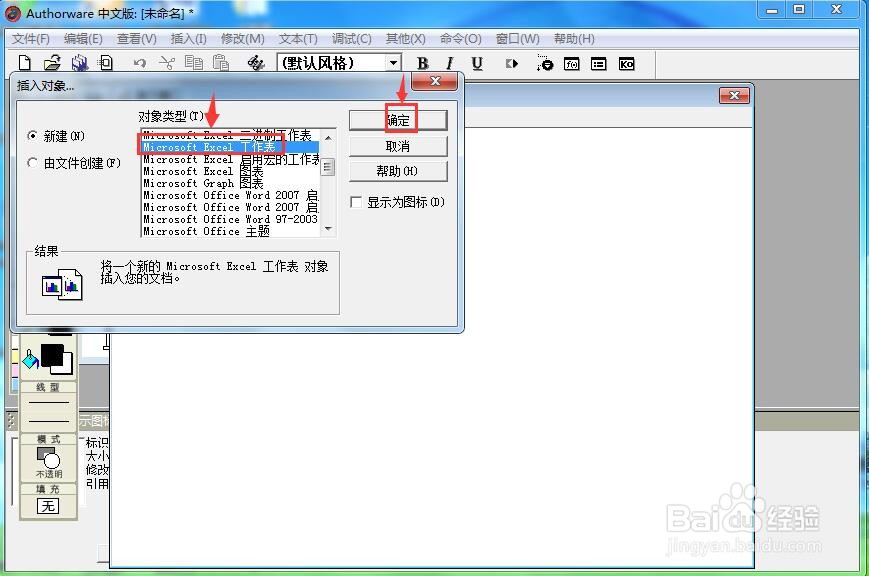
Task: Select Microsoft Excel 二进制工作表 entry
Action: 231,135
